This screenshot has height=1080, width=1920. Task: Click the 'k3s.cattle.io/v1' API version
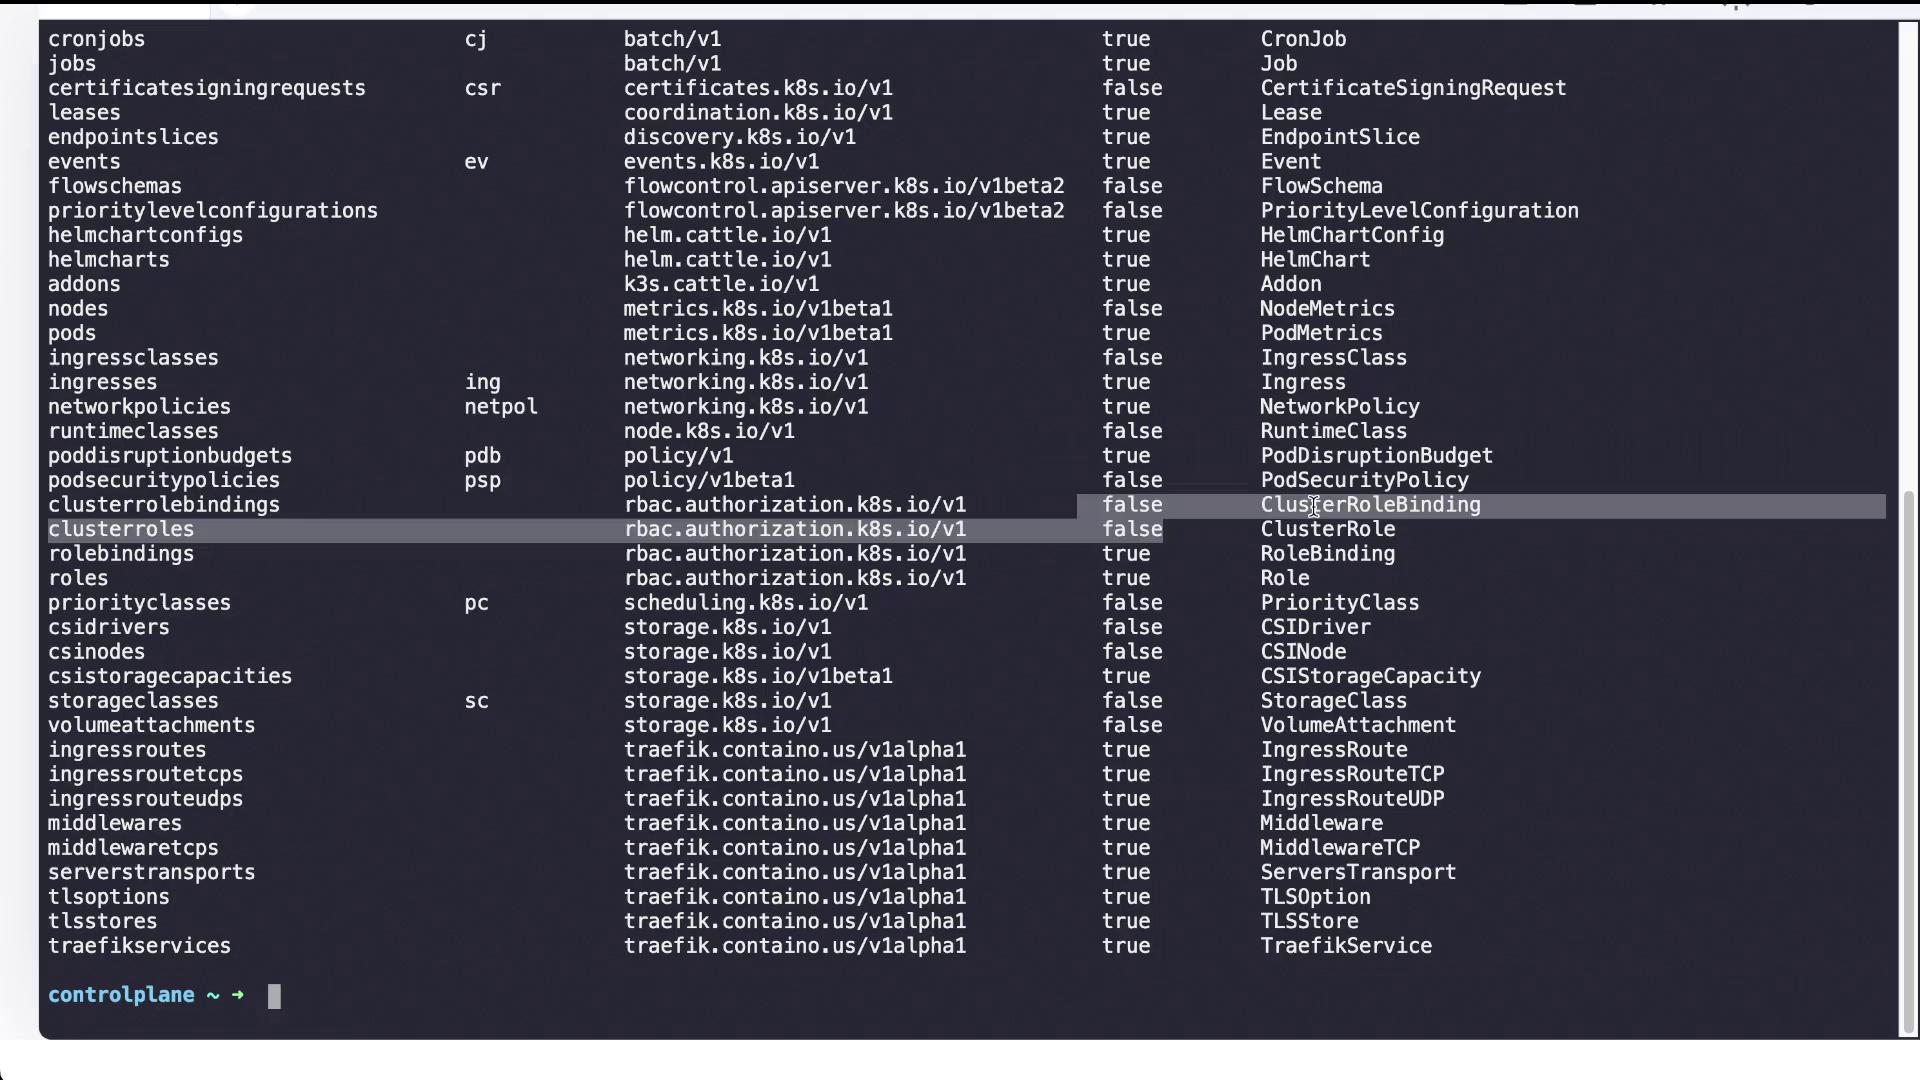721,284
